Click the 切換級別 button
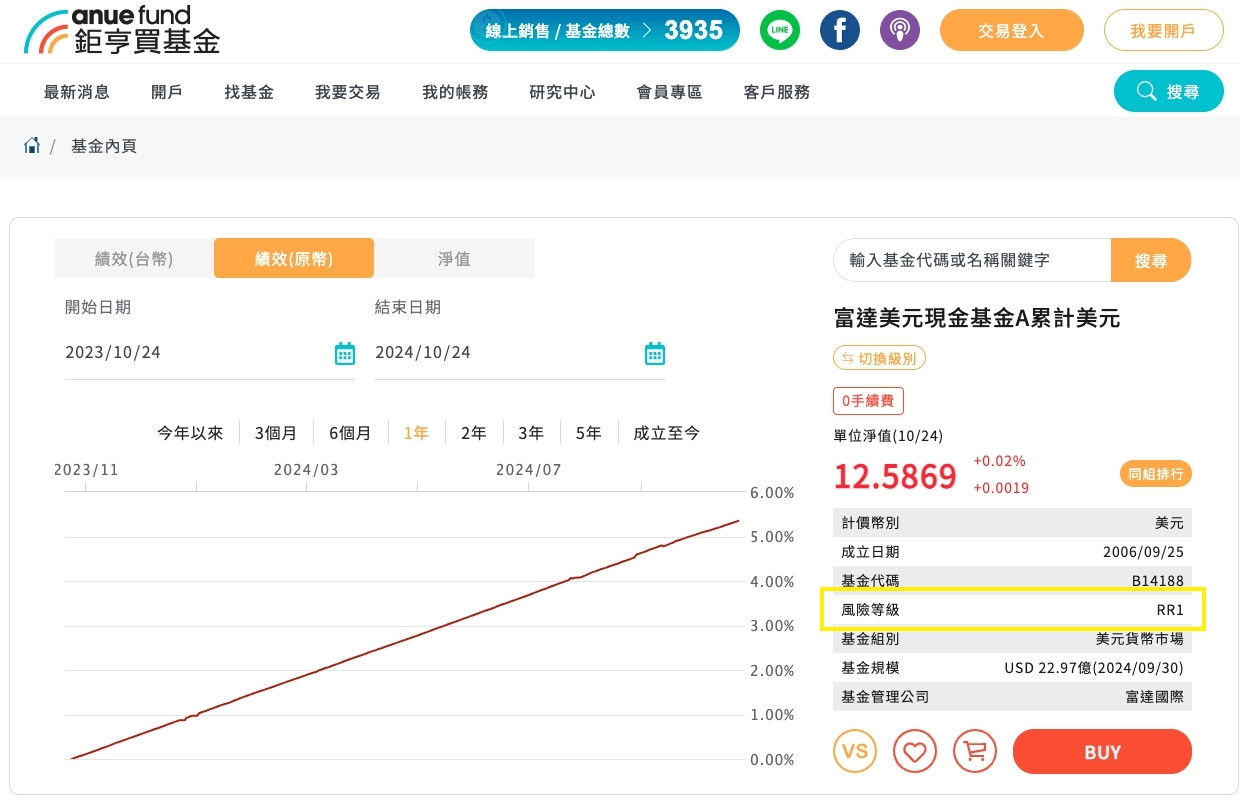 (x=880, y=357)
